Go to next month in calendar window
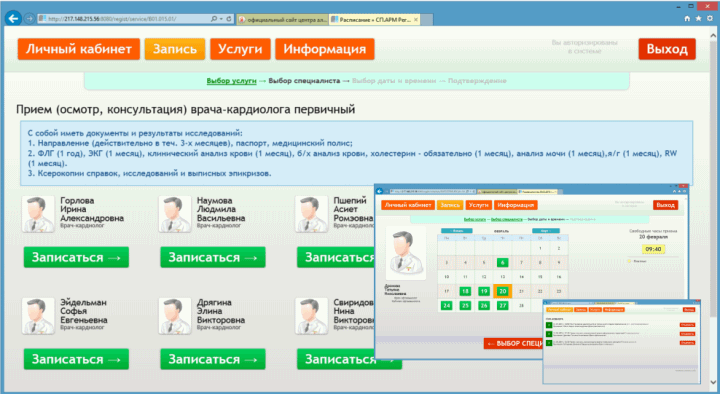This screenshot has height=394, width=720. click(x=546, y=231)
